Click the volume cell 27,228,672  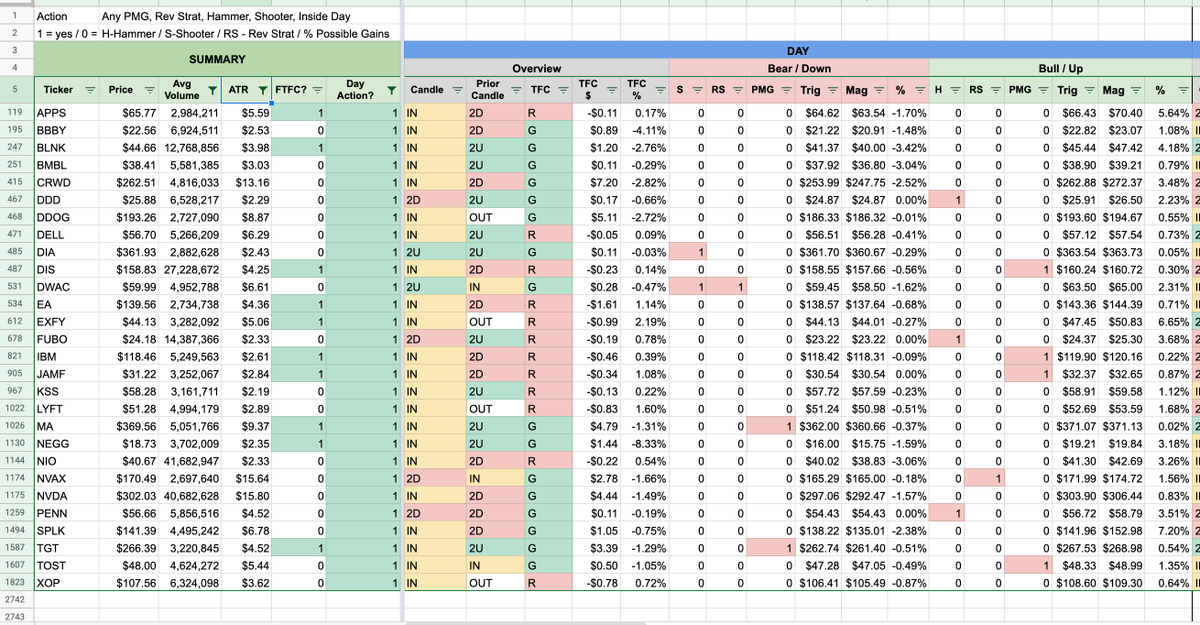pos(190,270)
